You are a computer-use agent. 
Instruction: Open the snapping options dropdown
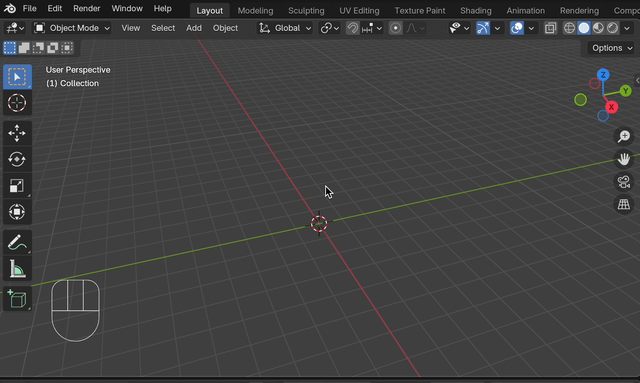pos(372,28)
